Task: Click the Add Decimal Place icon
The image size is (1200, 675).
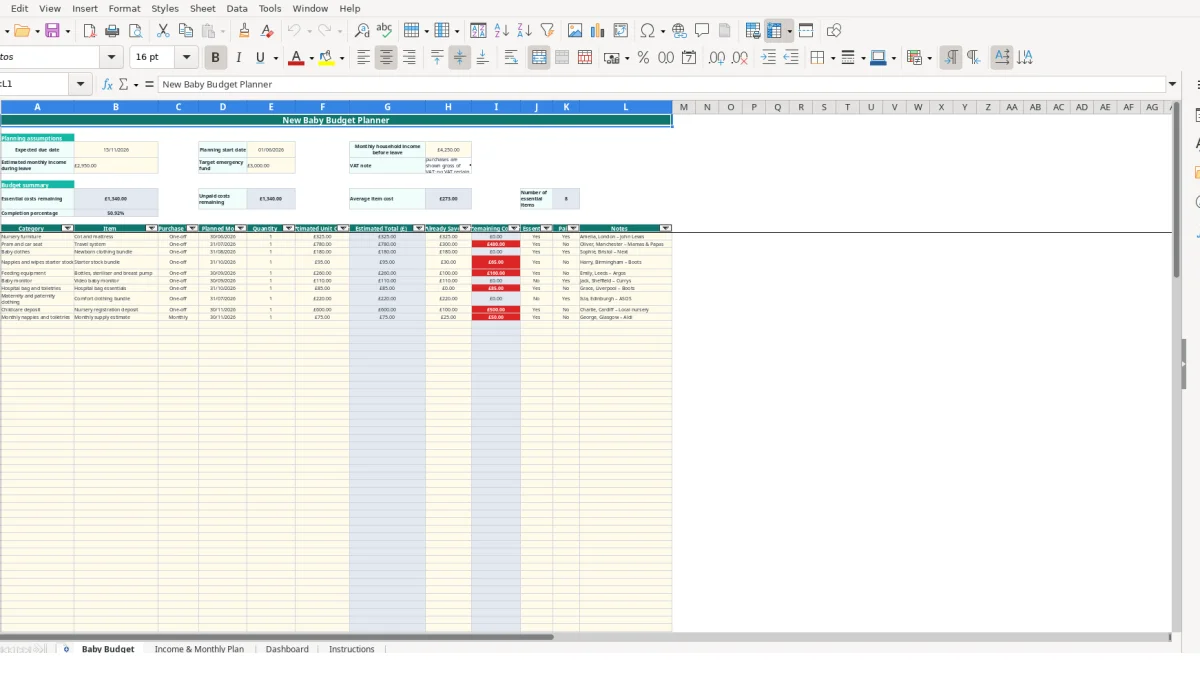Action: [x=717, y=58]
